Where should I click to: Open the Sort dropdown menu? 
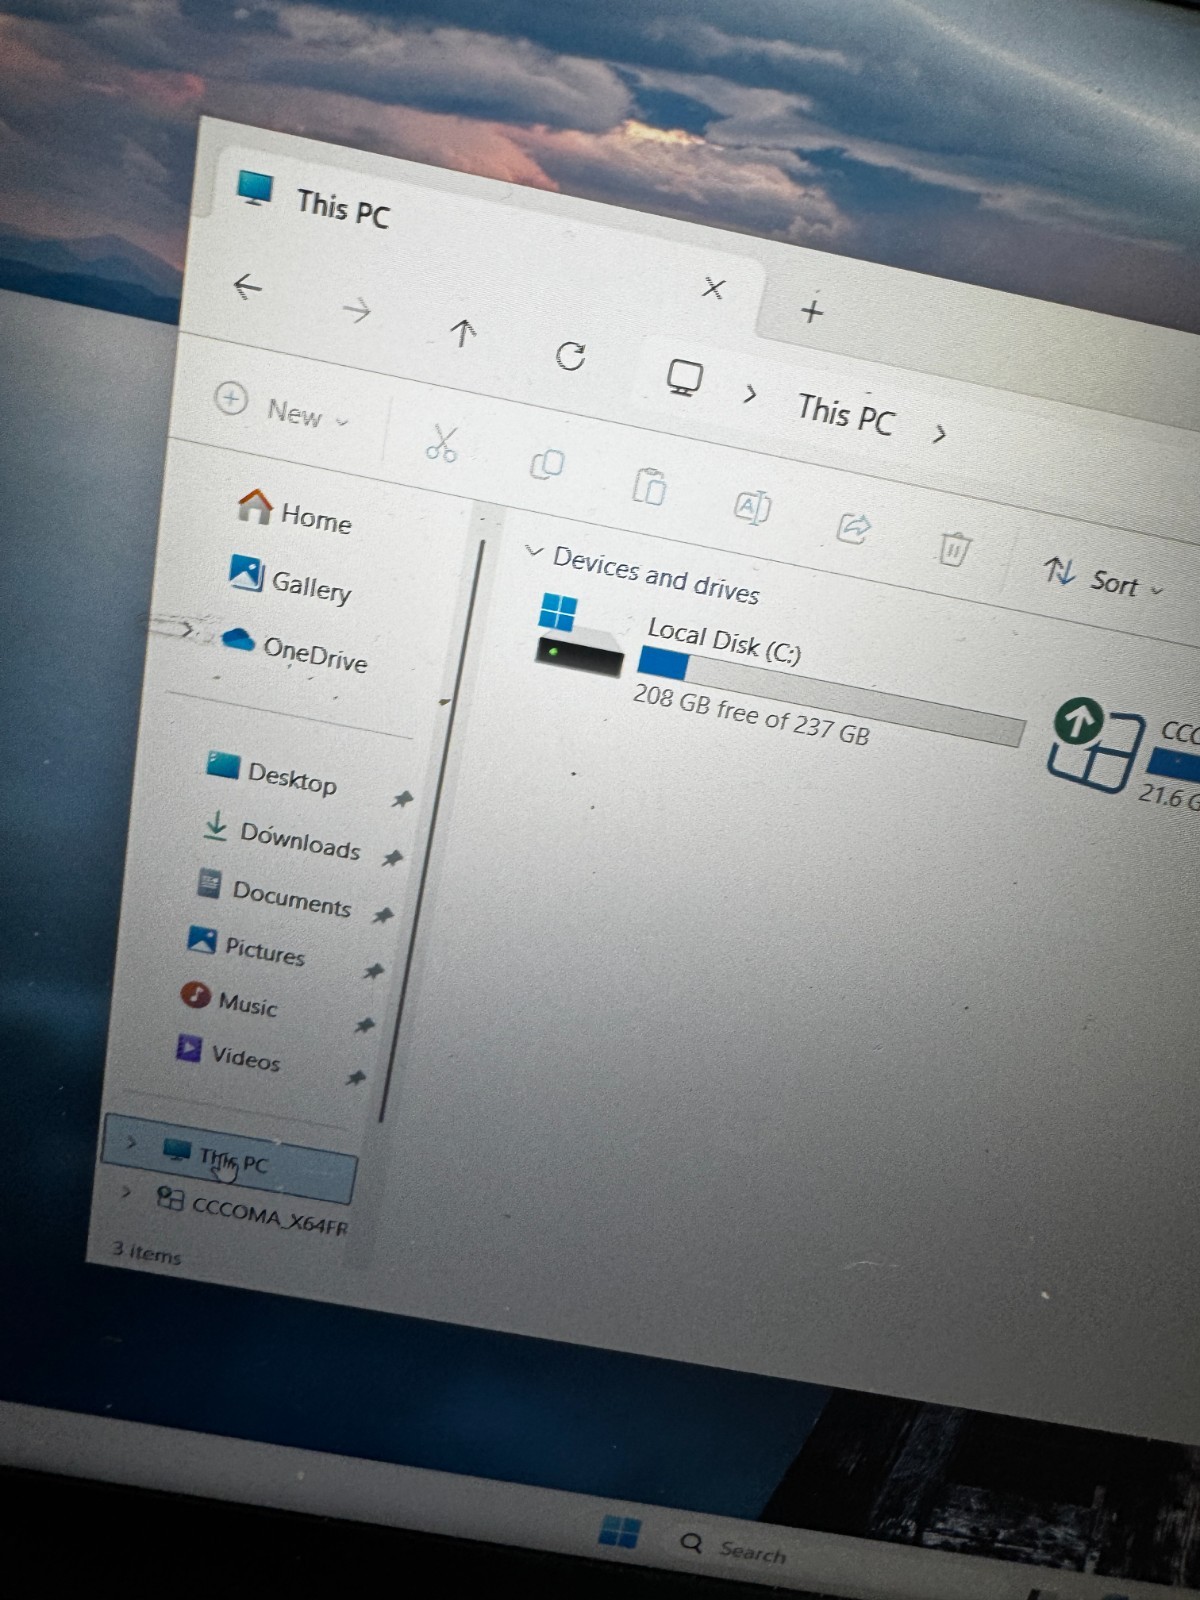pyautogui.click(x=1104, y=577)
